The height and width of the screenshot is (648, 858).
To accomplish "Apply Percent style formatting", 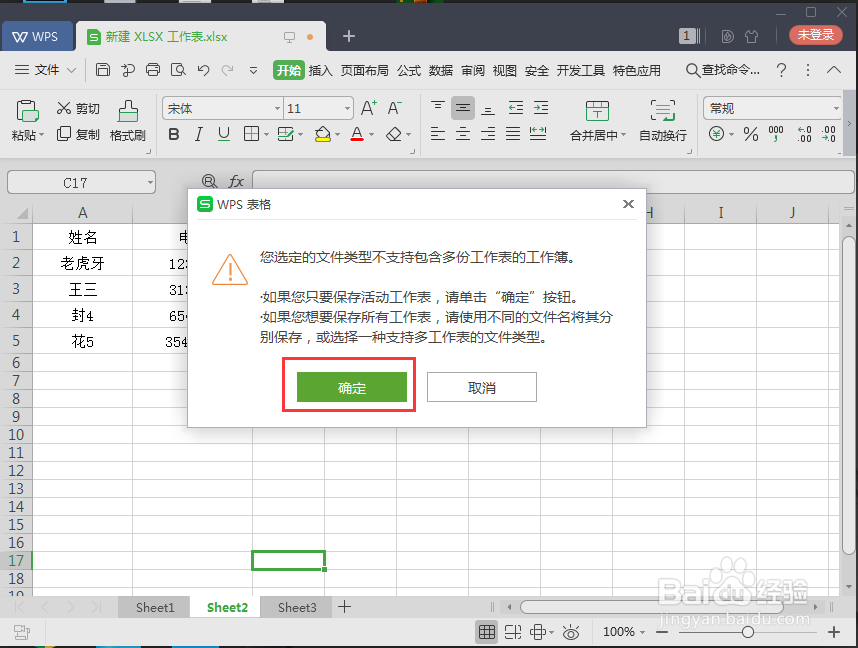I will click(751, 135).
